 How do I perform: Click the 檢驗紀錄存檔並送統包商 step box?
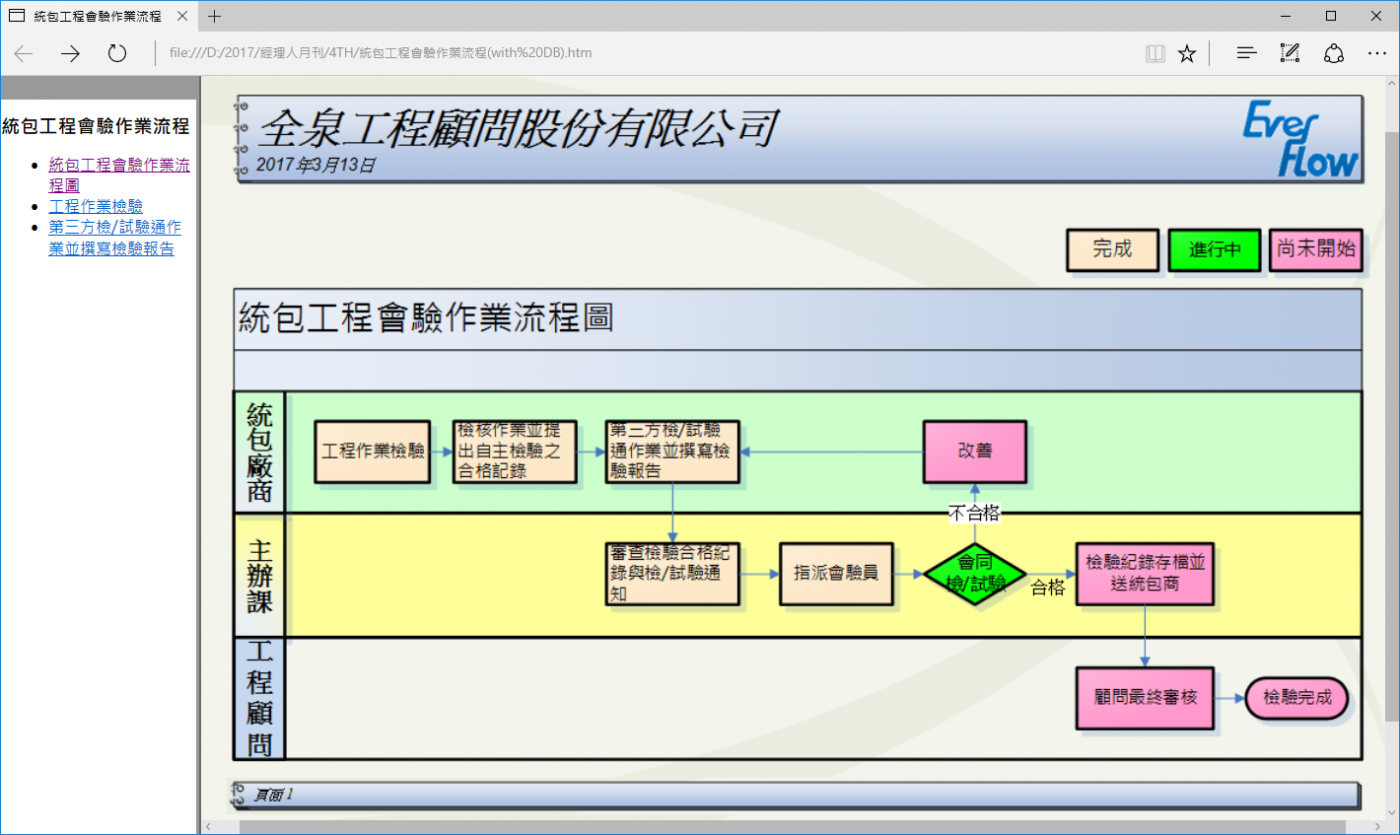click(1144, 574)
